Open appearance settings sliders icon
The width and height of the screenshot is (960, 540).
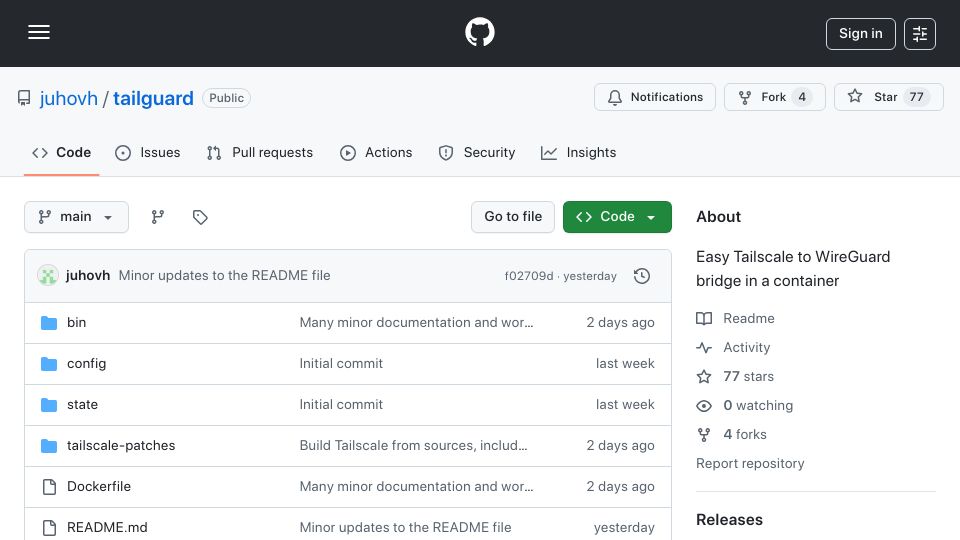pos(920,34)
